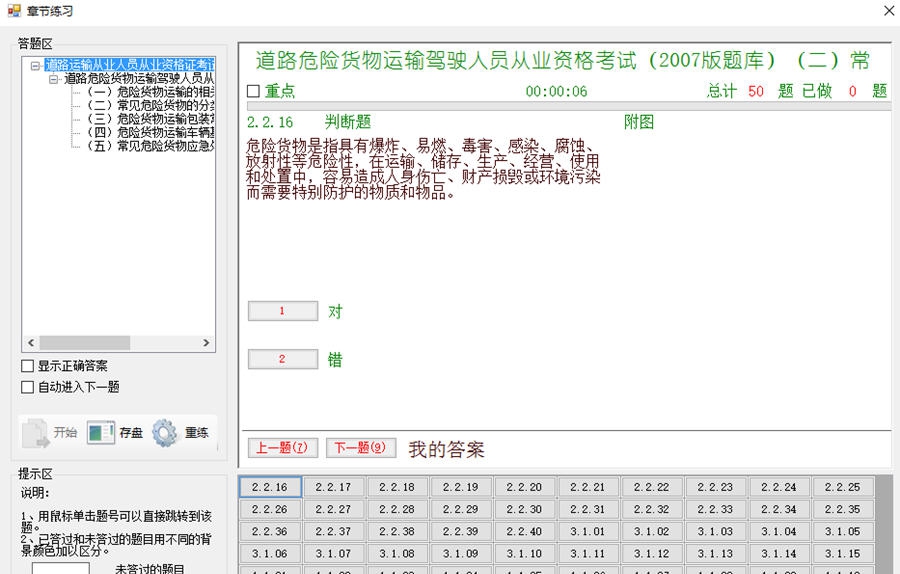This screenshot has width=900, height=574.
Task: Jump to question 2.2.21
Action: pos(588,487)
